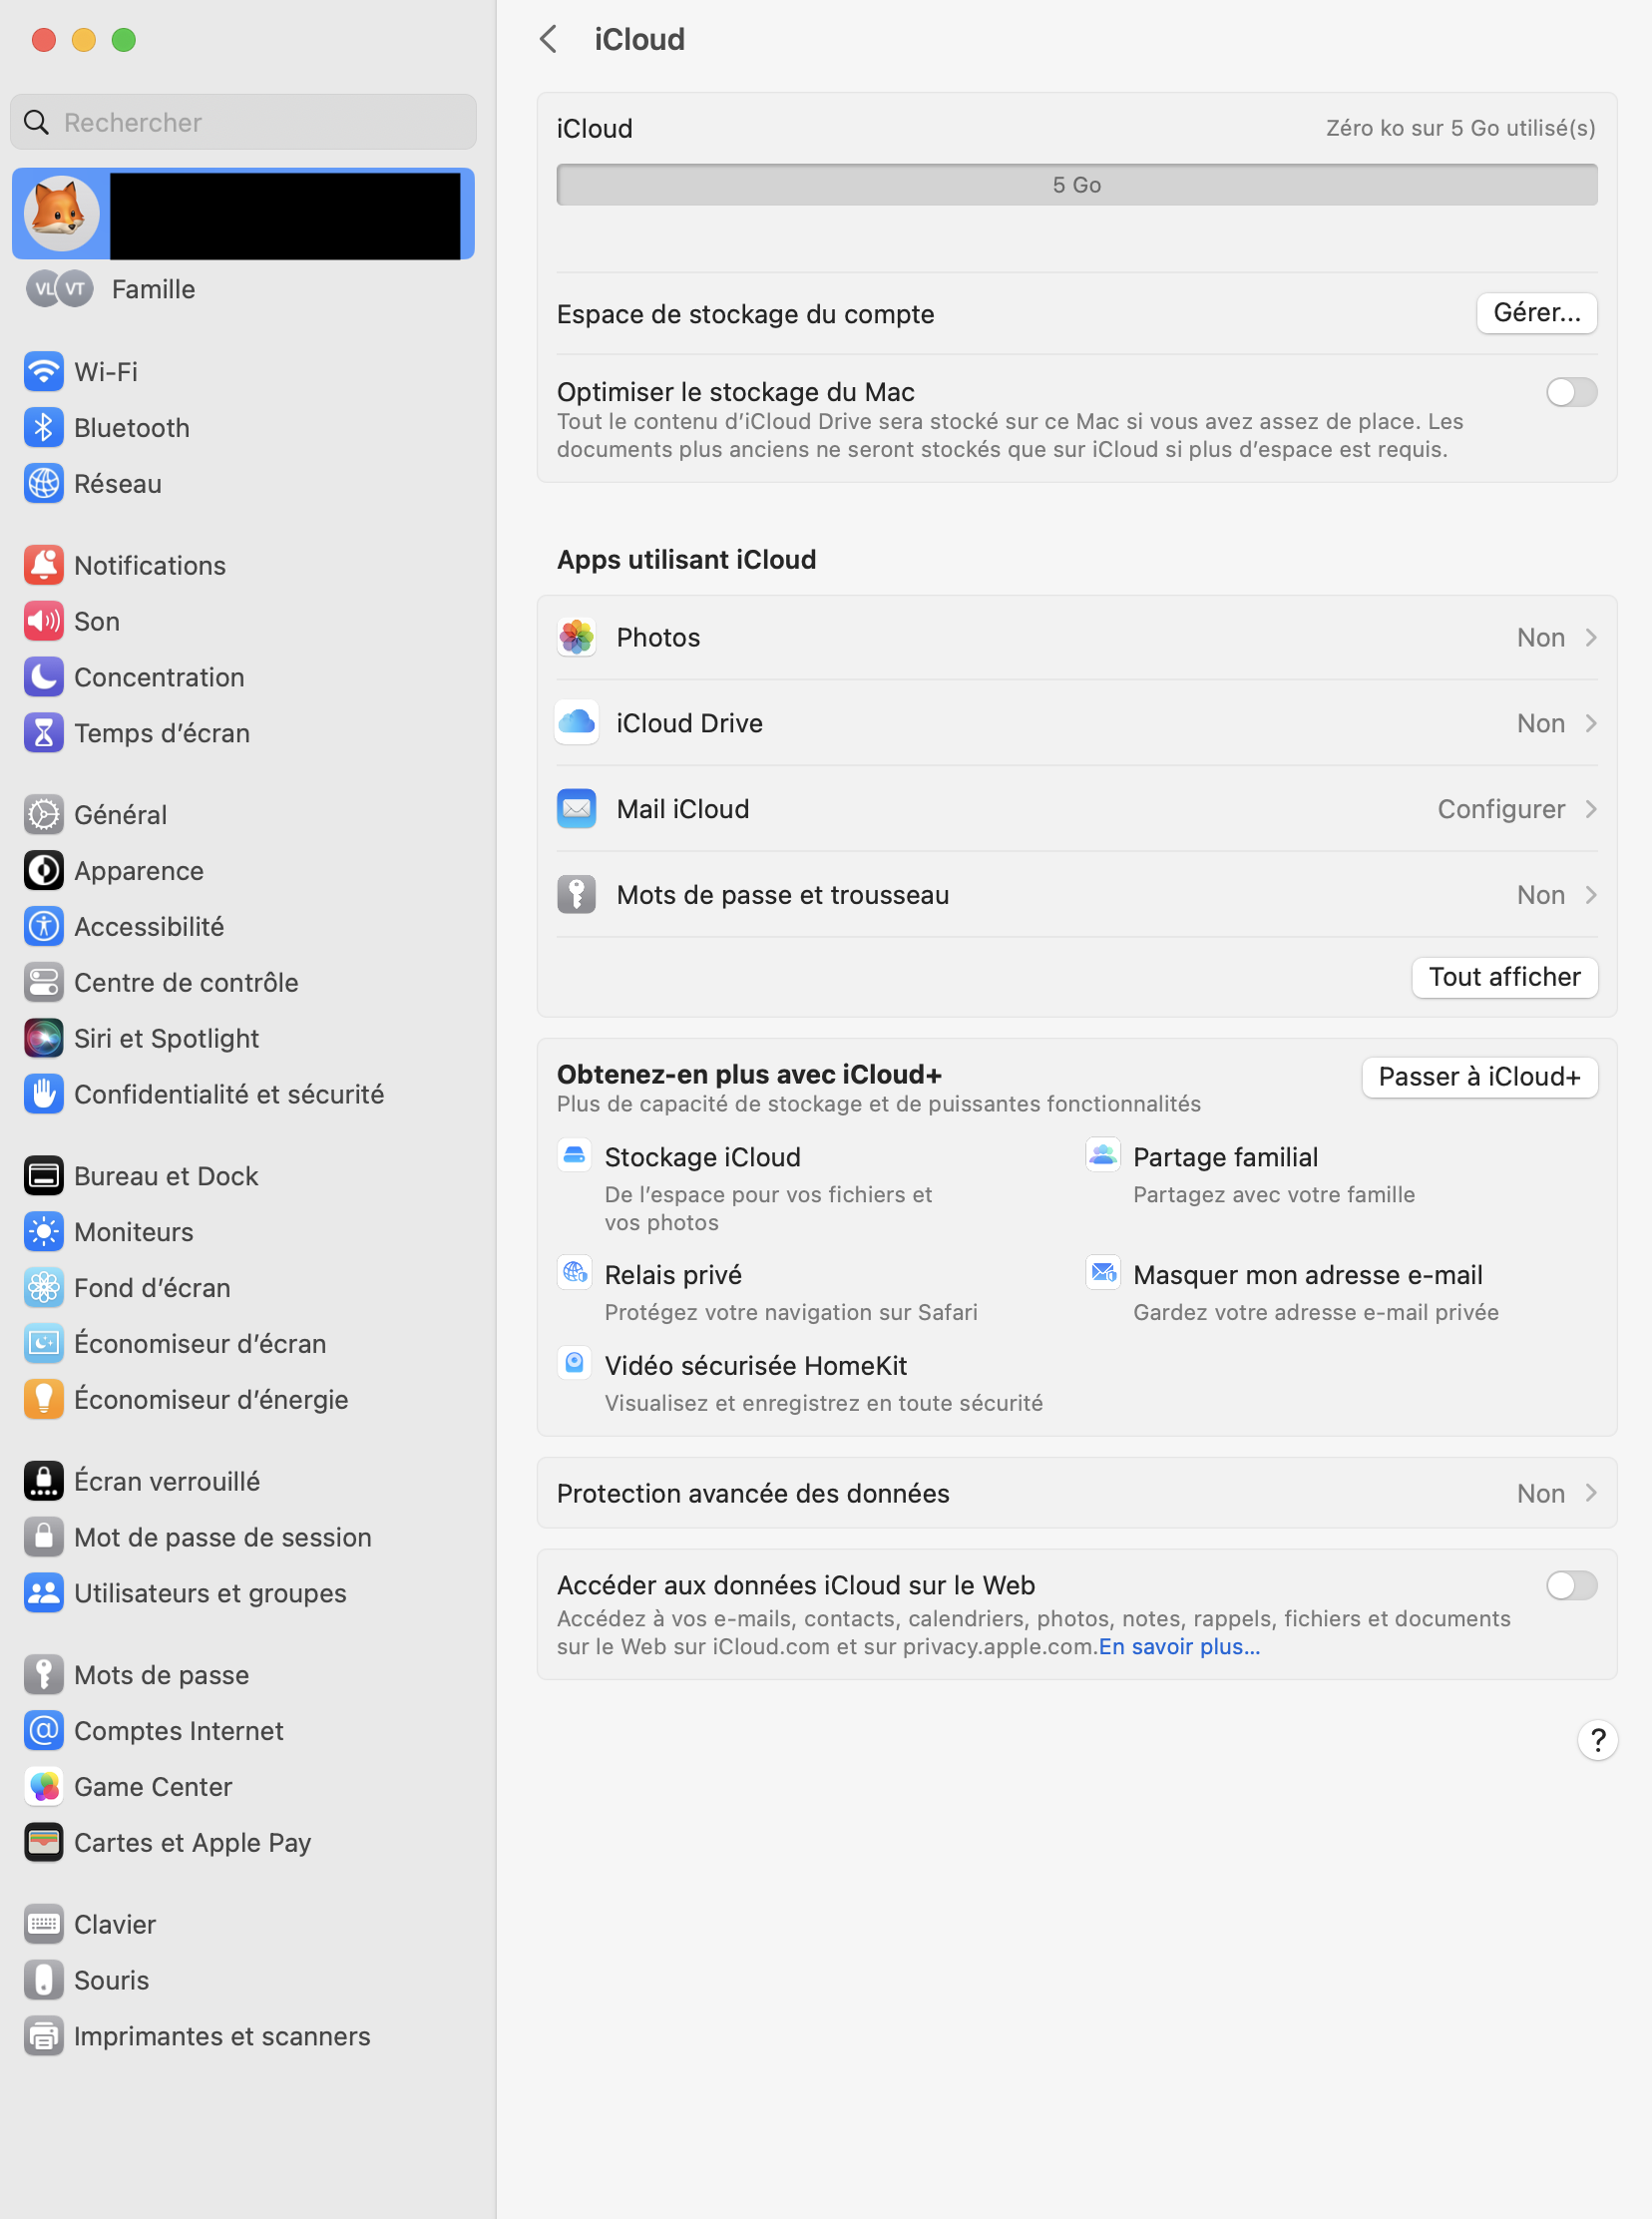Enable Accéder aux données iCloud sur le Web
The height and width of the screenshot is (2219, 1652).
click(1571, 1586)
